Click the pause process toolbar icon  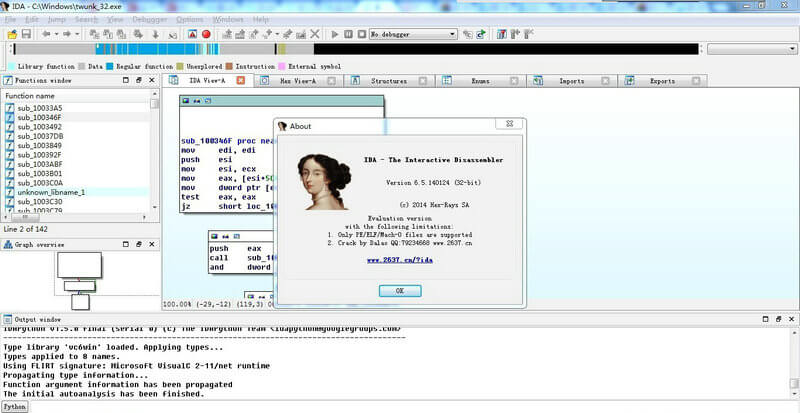(x=346, y=34)
